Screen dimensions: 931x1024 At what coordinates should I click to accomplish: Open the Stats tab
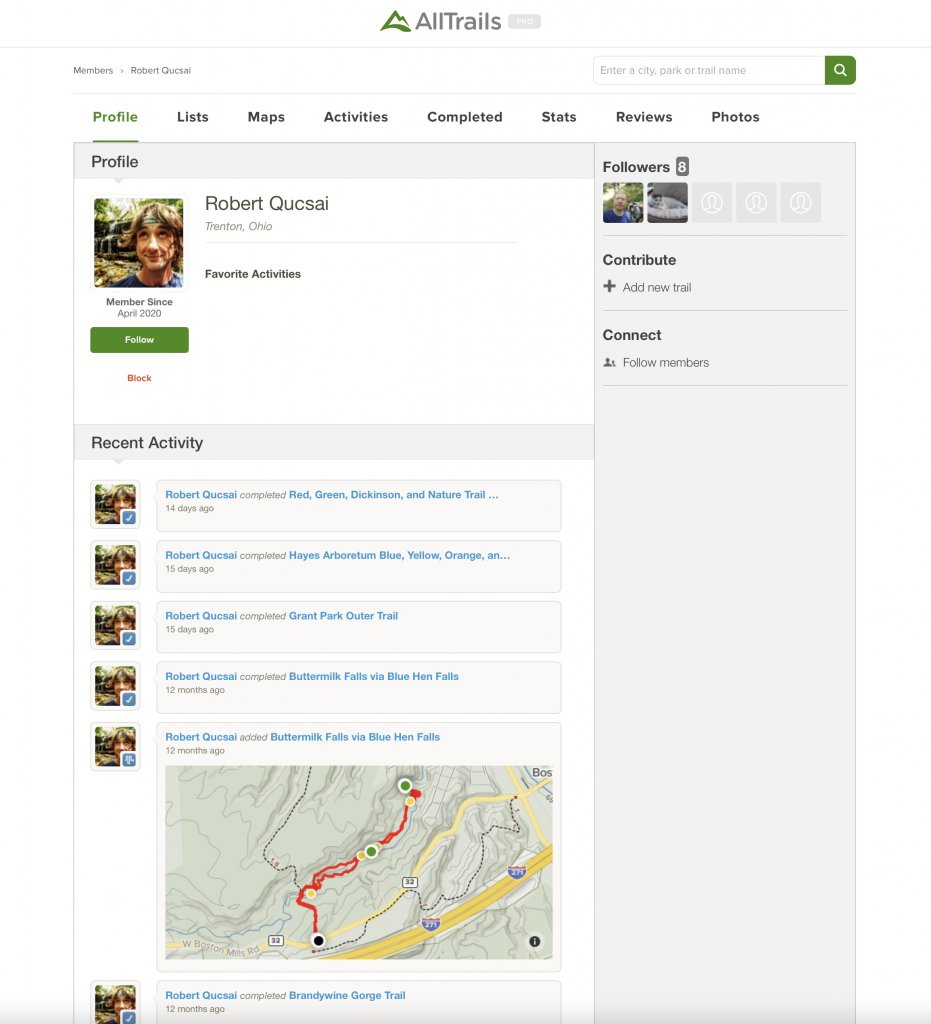(x=558, y=117)
